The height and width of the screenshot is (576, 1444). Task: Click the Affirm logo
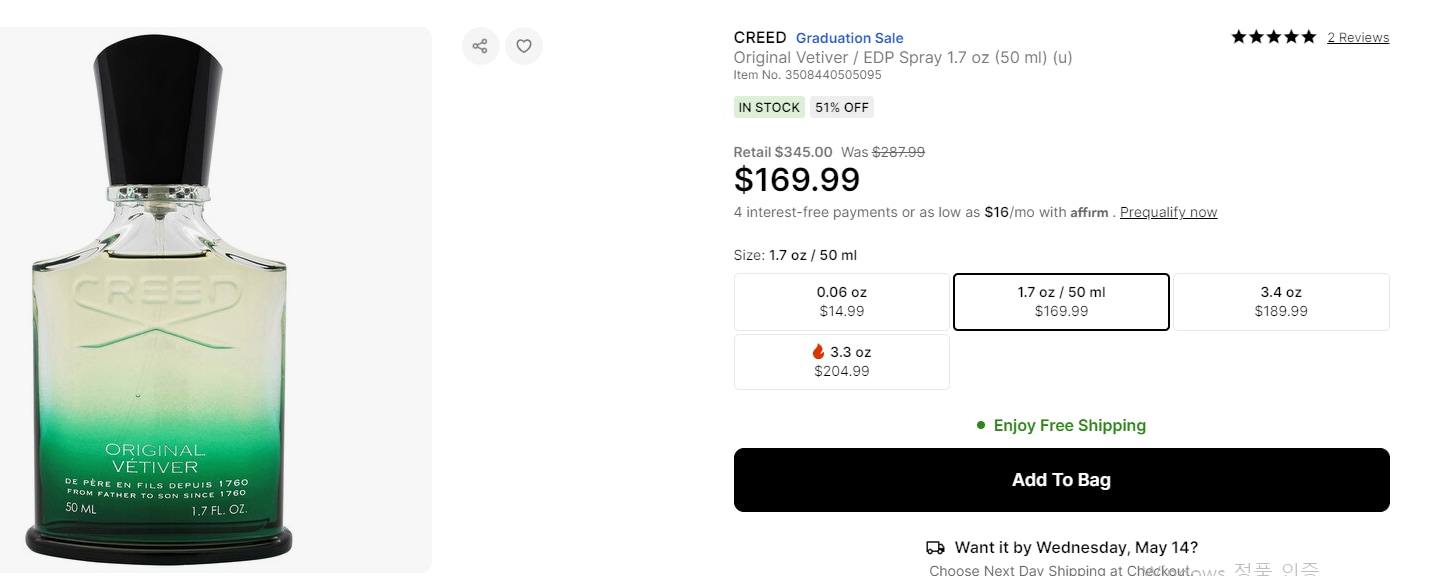click(x=1089, y=212)
